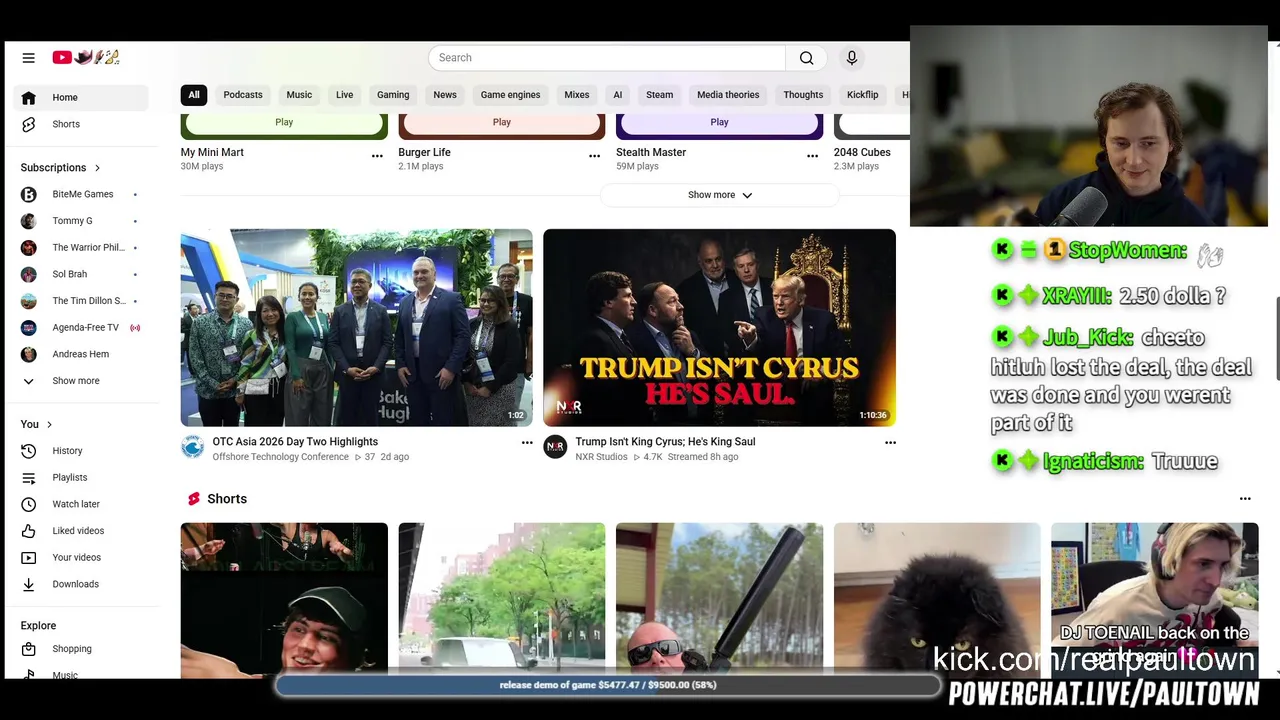Click the search magnifier button
Viewport: 1280px width, 720px height.
click(806, 58)
